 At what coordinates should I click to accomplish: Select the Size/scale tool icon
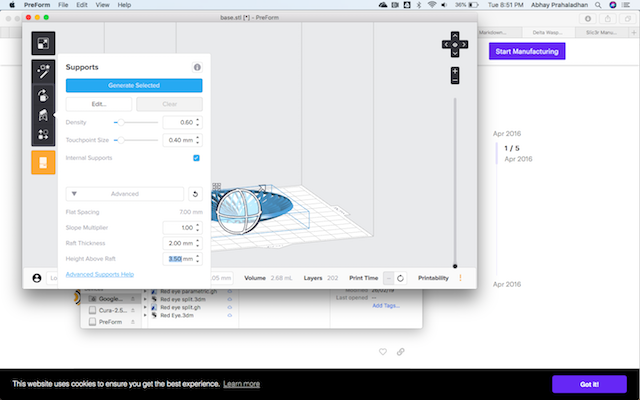pyautogui.click(x=43, y=43)
